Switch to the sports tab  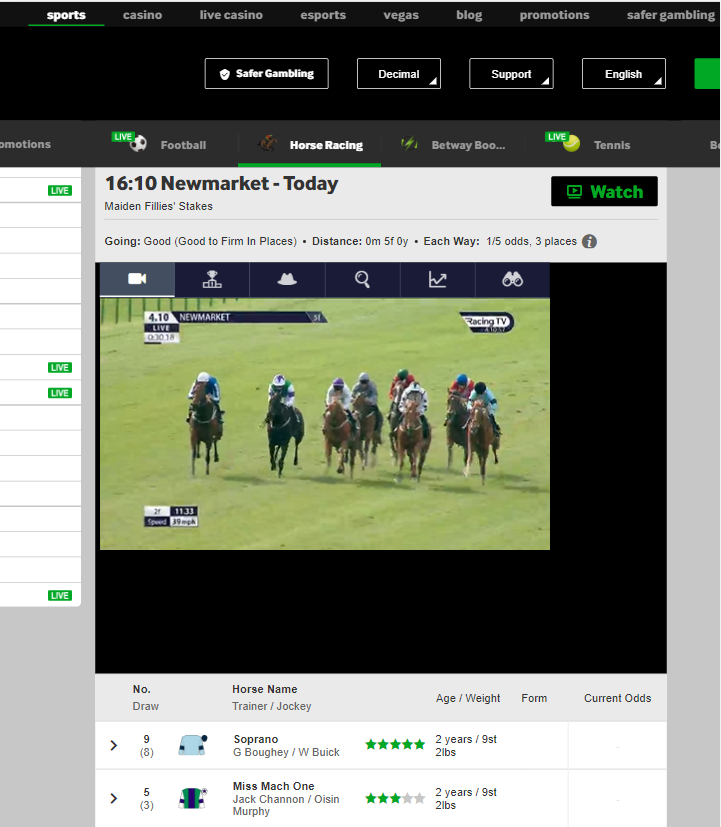(66, 15)
